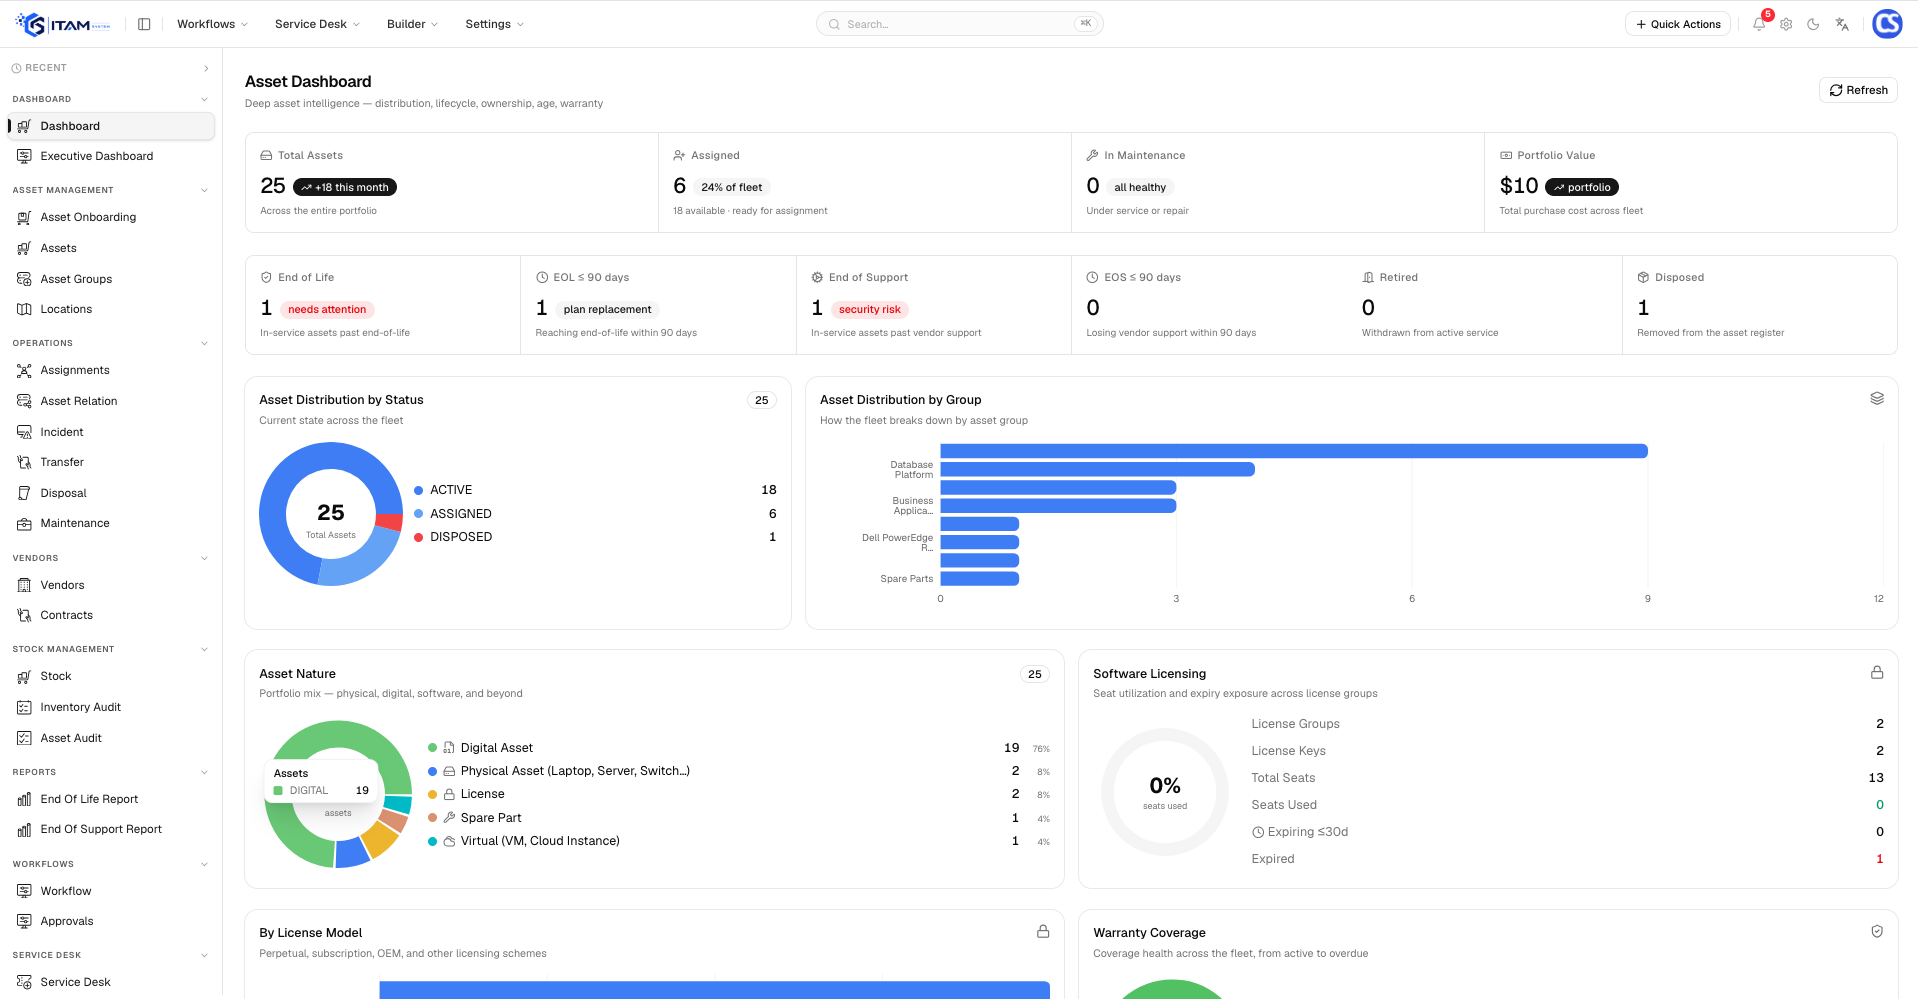
Task: Open Assets in the sidebar
Action: (x=111, y=248)
